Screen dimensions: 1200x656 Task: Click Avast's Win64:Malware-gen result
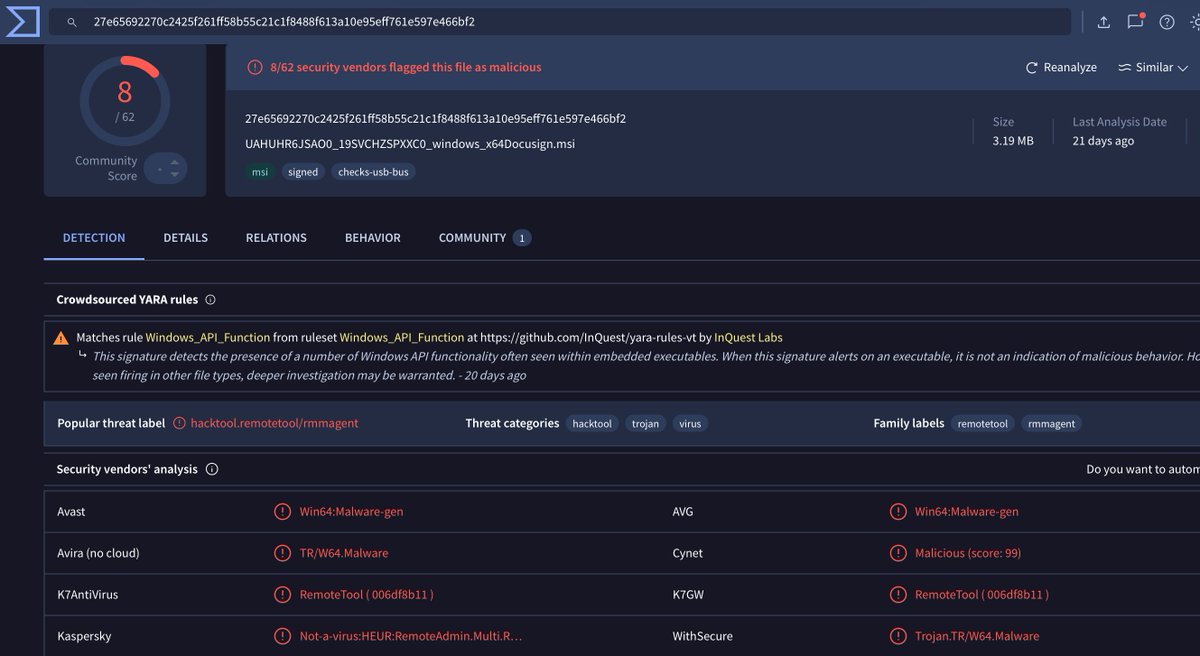pyautogui.click(x=352, y=512)
